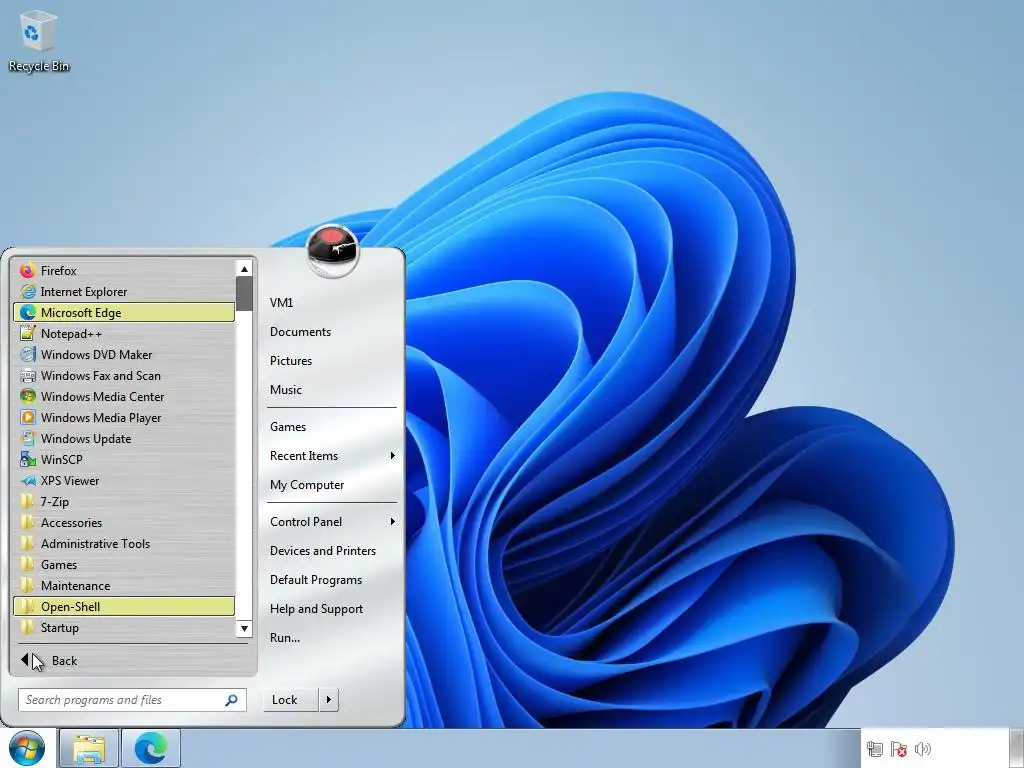Go Back to the main start menu
Image resolution: width=1024 pixels, height=768 pixels.
[133, 661]
